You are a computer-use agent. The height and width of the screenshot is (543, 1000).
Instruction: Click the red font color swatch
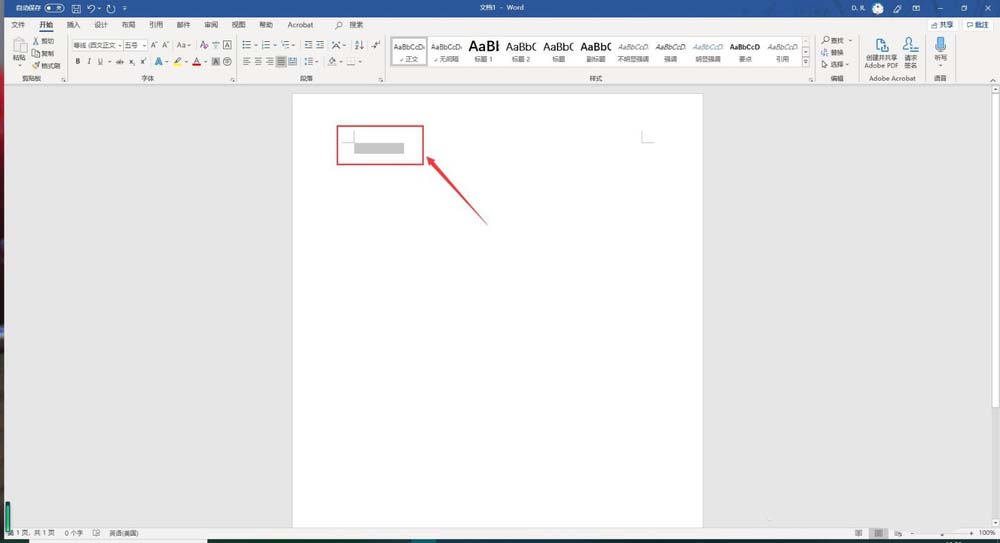[196, 62]
